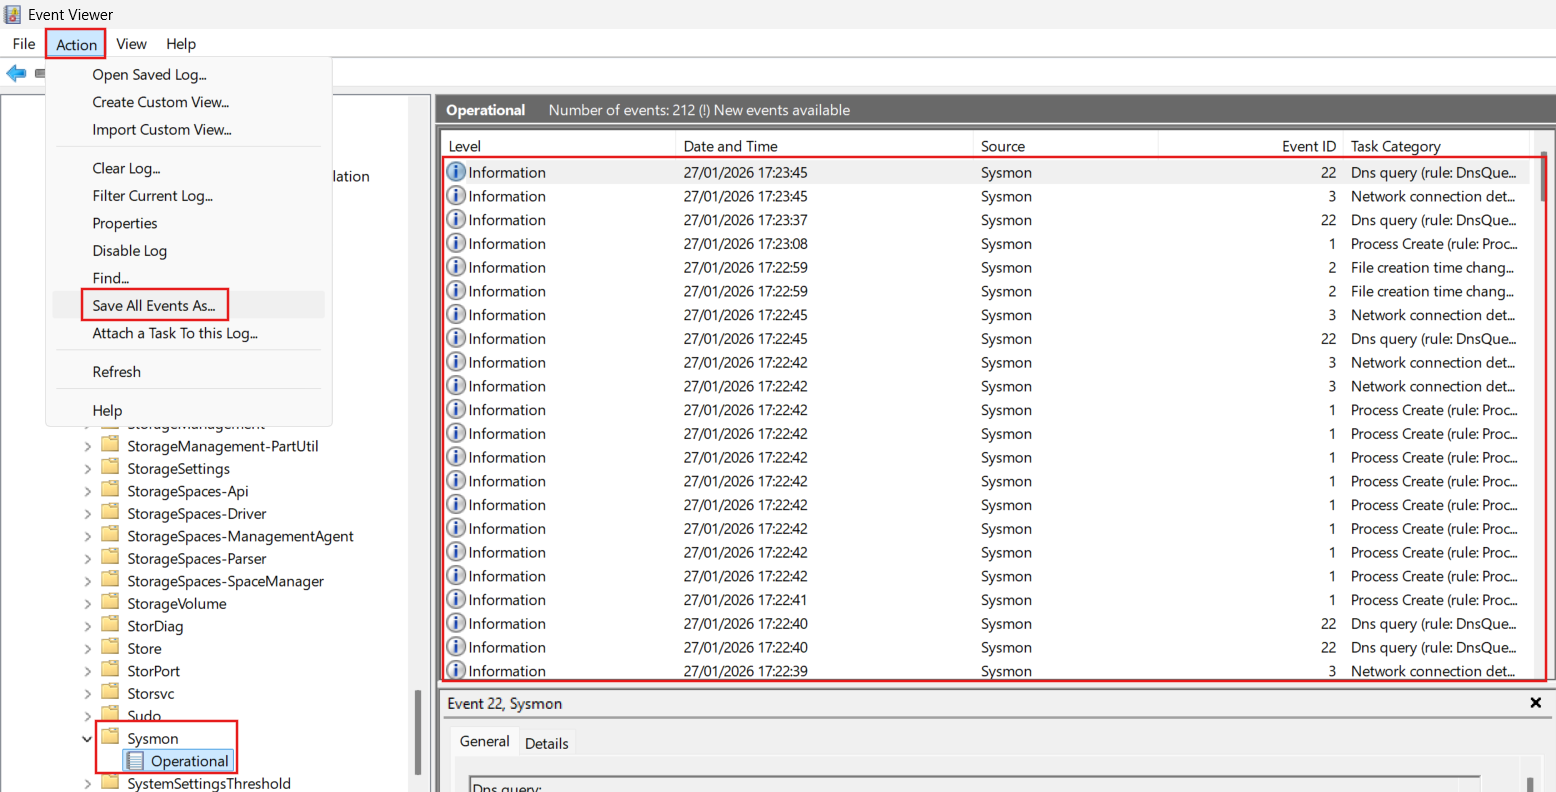Choose Save All Events As… from the menu
This screenshot has height=792, width=1556.
[x=154, y=306]
